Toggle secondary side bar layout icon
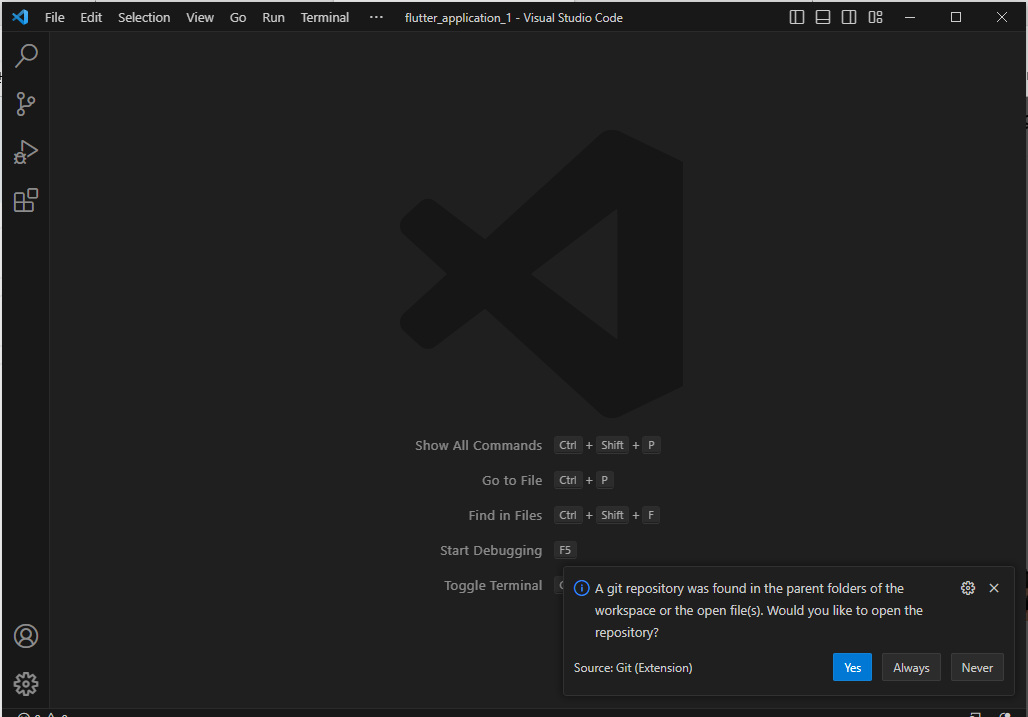Image resolution: width=1028 pixels, height=717 pixels. click(x=849, y=17)
